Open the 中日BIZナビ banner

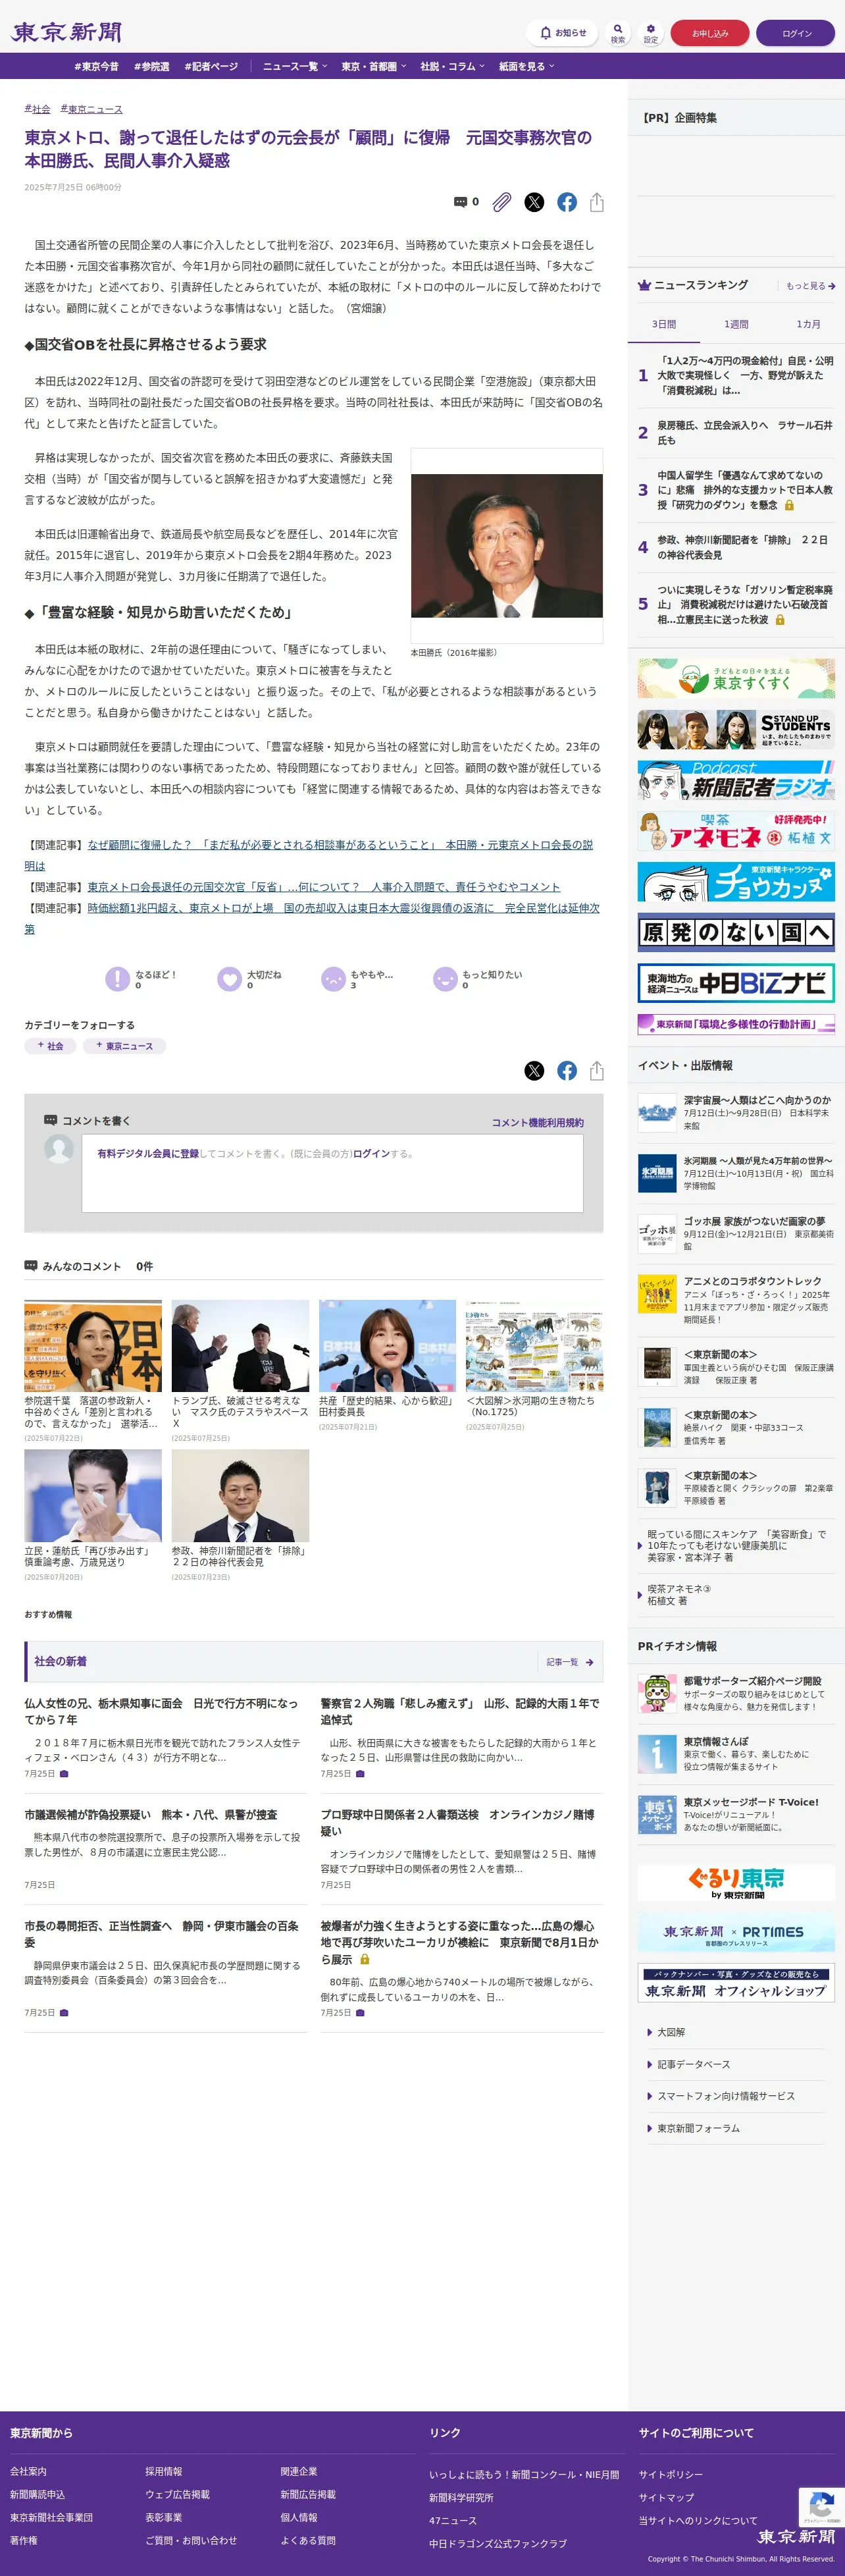(x=736, y=983)
